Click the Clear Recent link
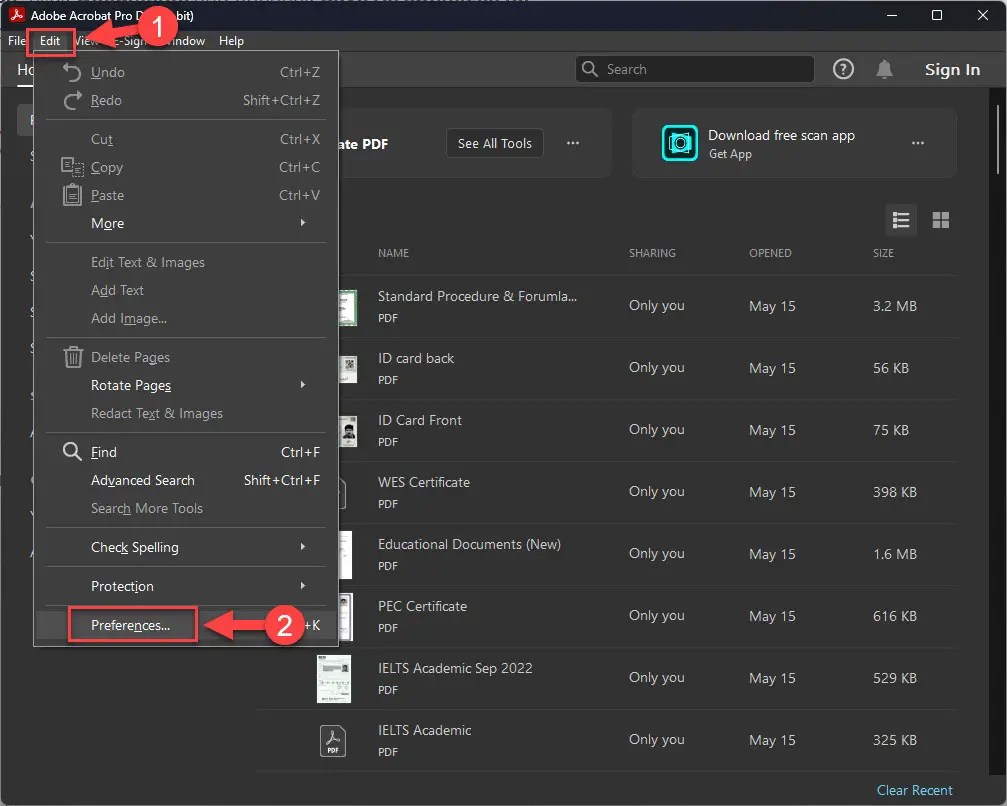 914,790
